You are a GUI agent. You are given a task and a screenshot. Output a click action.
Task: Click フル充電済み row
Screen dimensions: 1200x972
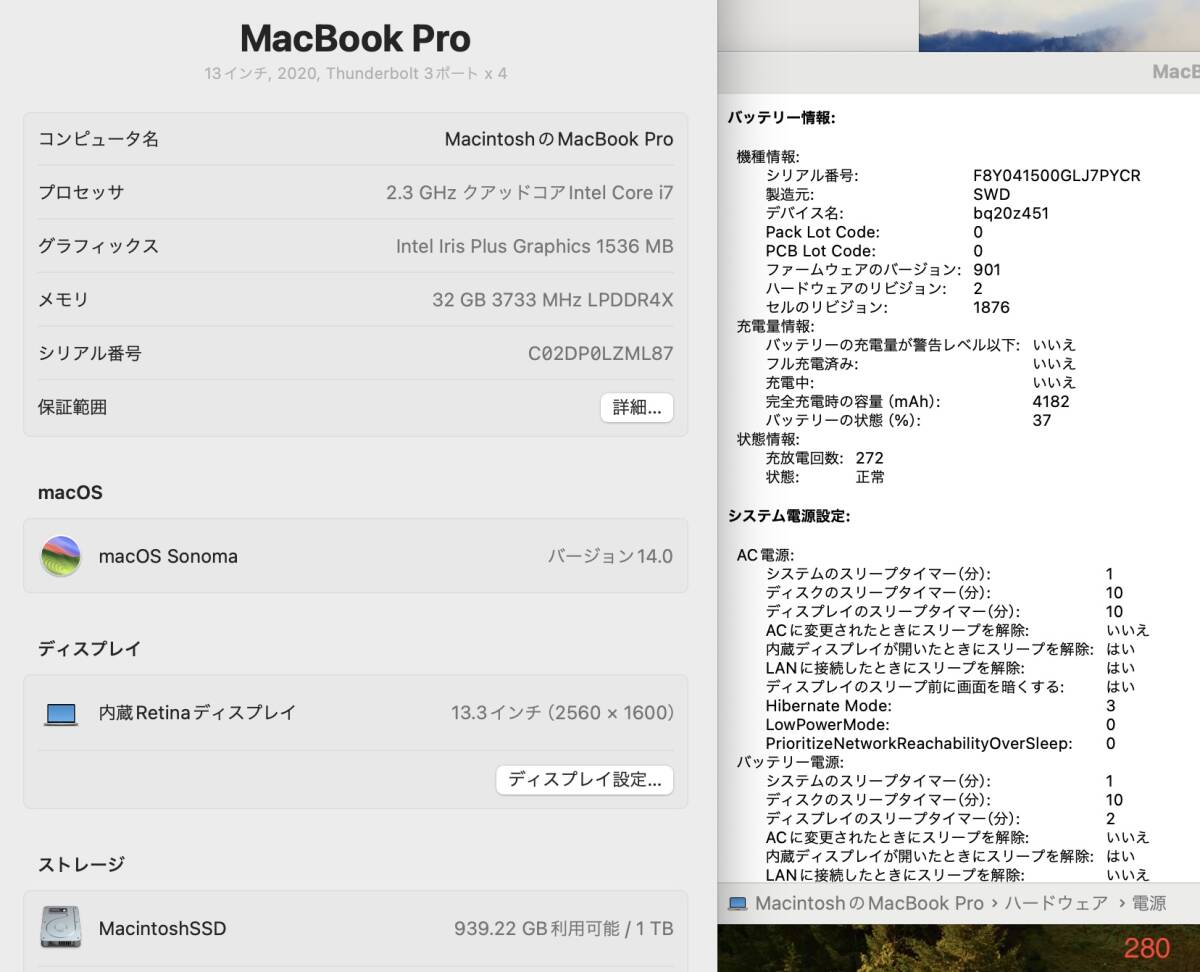(921, 364)
